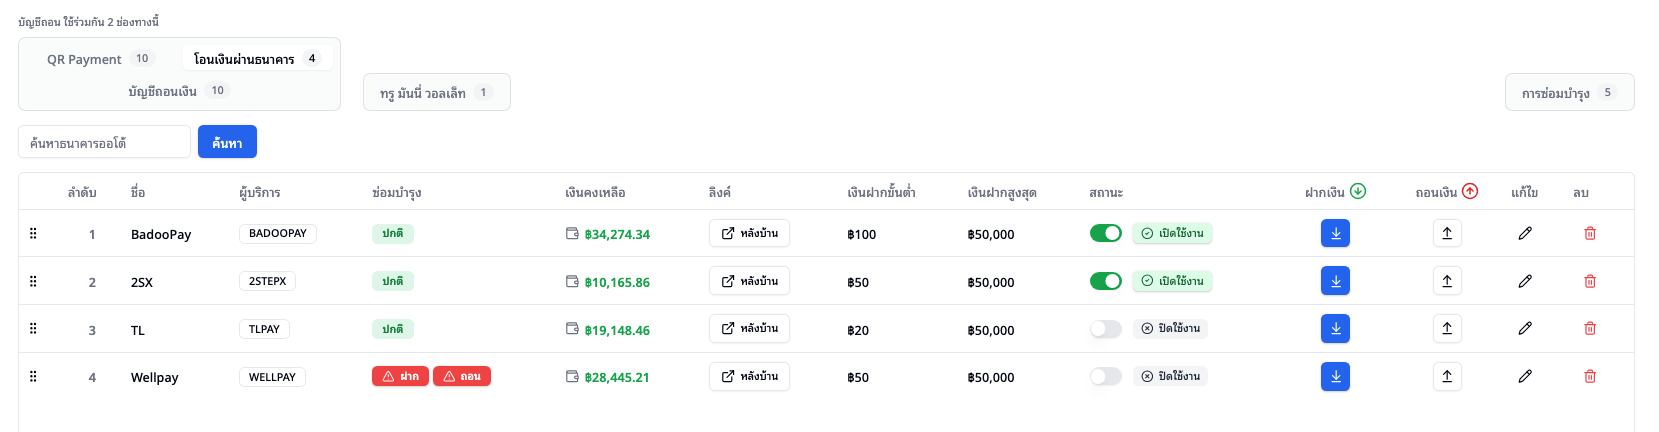Enable the Wellpay status switch
Image resolution: width=1659 pixels, height=432 pixels.
pyautogui.click(x=1105, y=377)
